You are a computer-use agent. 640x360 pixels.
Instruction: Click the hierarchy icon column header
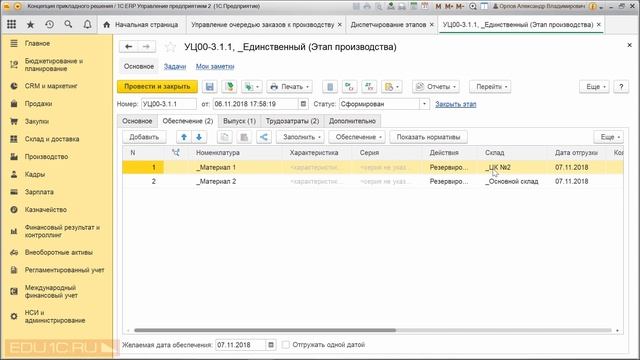[176, 153]
